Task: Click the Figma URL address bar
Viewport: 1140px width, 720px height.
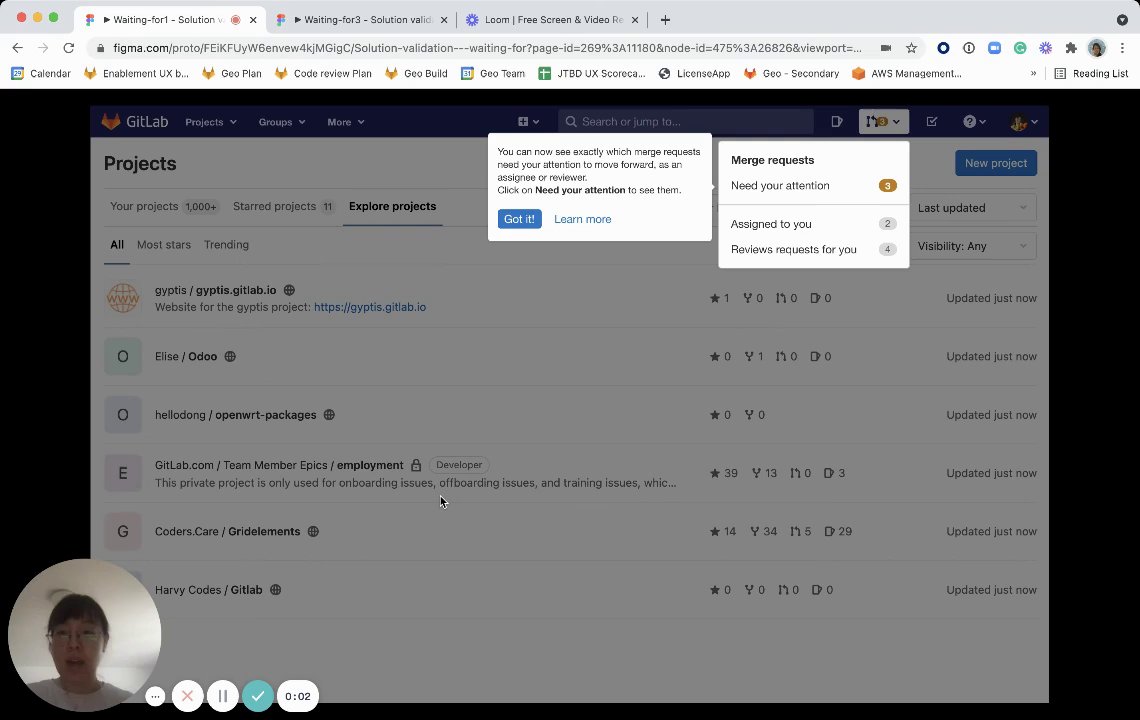Action: [x=487, y=48]
